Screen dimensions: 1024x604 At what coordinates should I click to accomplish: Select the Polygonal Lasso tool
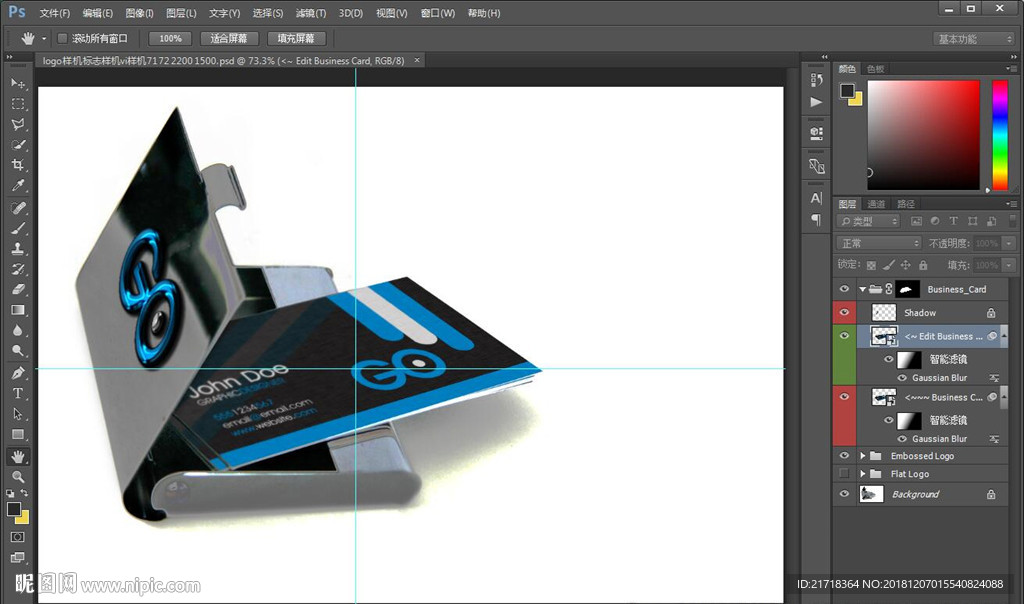point(18,124)
